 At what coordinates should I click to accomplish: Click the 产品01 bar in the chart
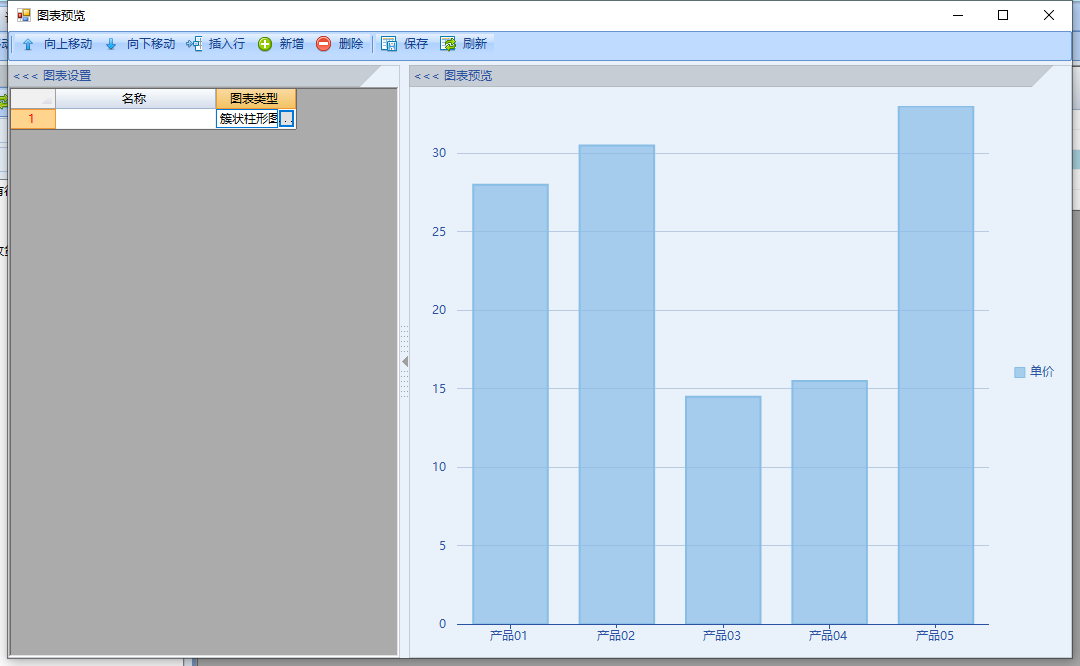tap(510, 404)
